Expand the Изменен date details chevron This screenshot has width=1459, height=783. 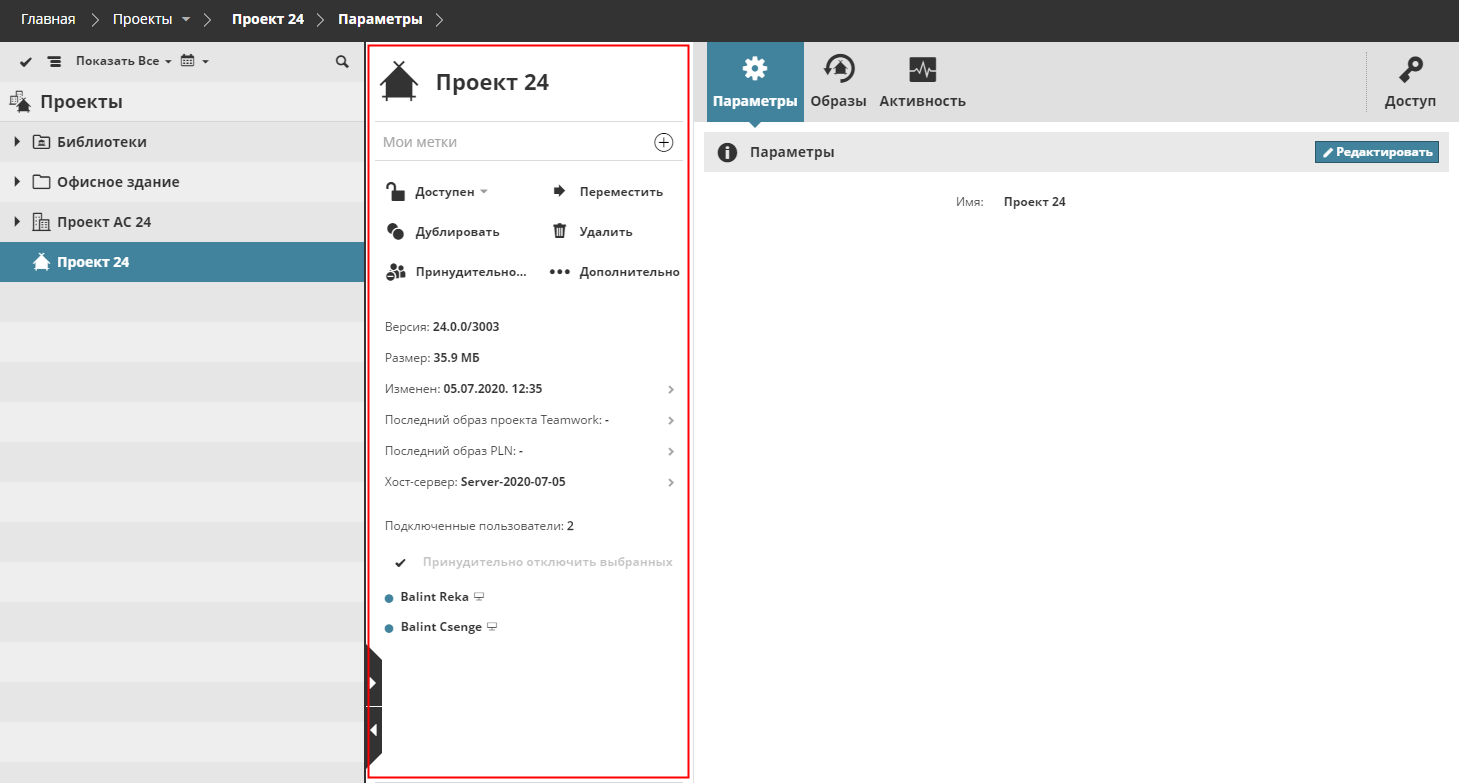[671, 389]
